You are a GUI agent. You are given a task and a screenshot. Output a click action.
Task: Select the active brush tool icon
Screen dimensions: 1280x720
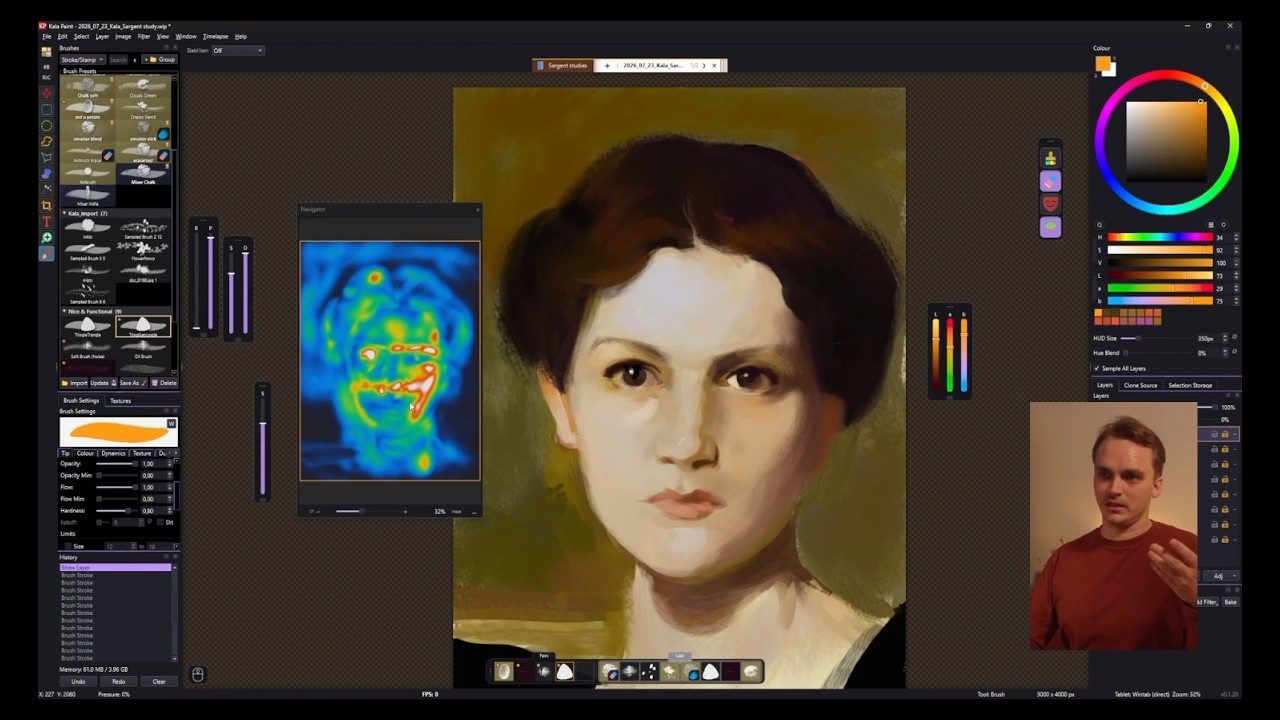[47, 254]
